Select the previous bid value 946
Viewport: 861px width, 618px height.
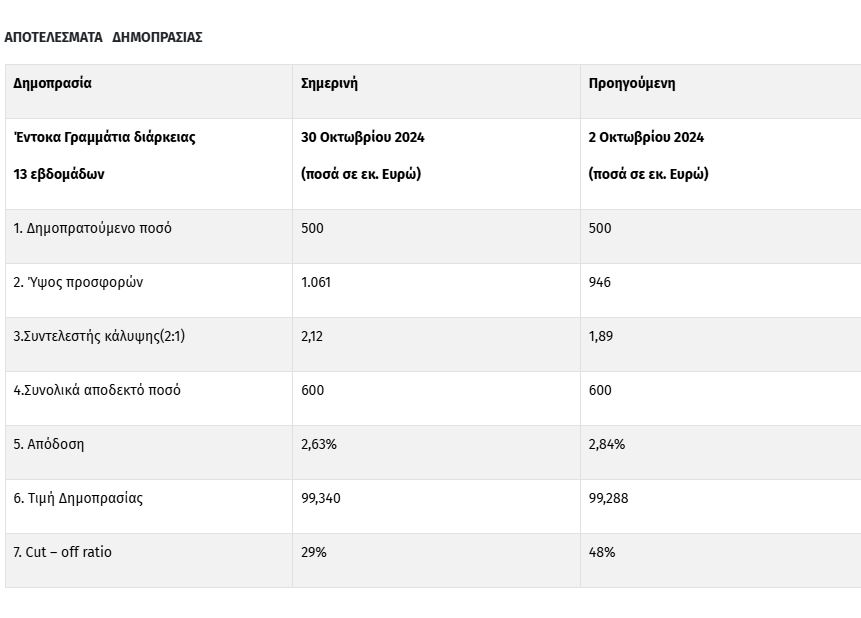[600, 282]
